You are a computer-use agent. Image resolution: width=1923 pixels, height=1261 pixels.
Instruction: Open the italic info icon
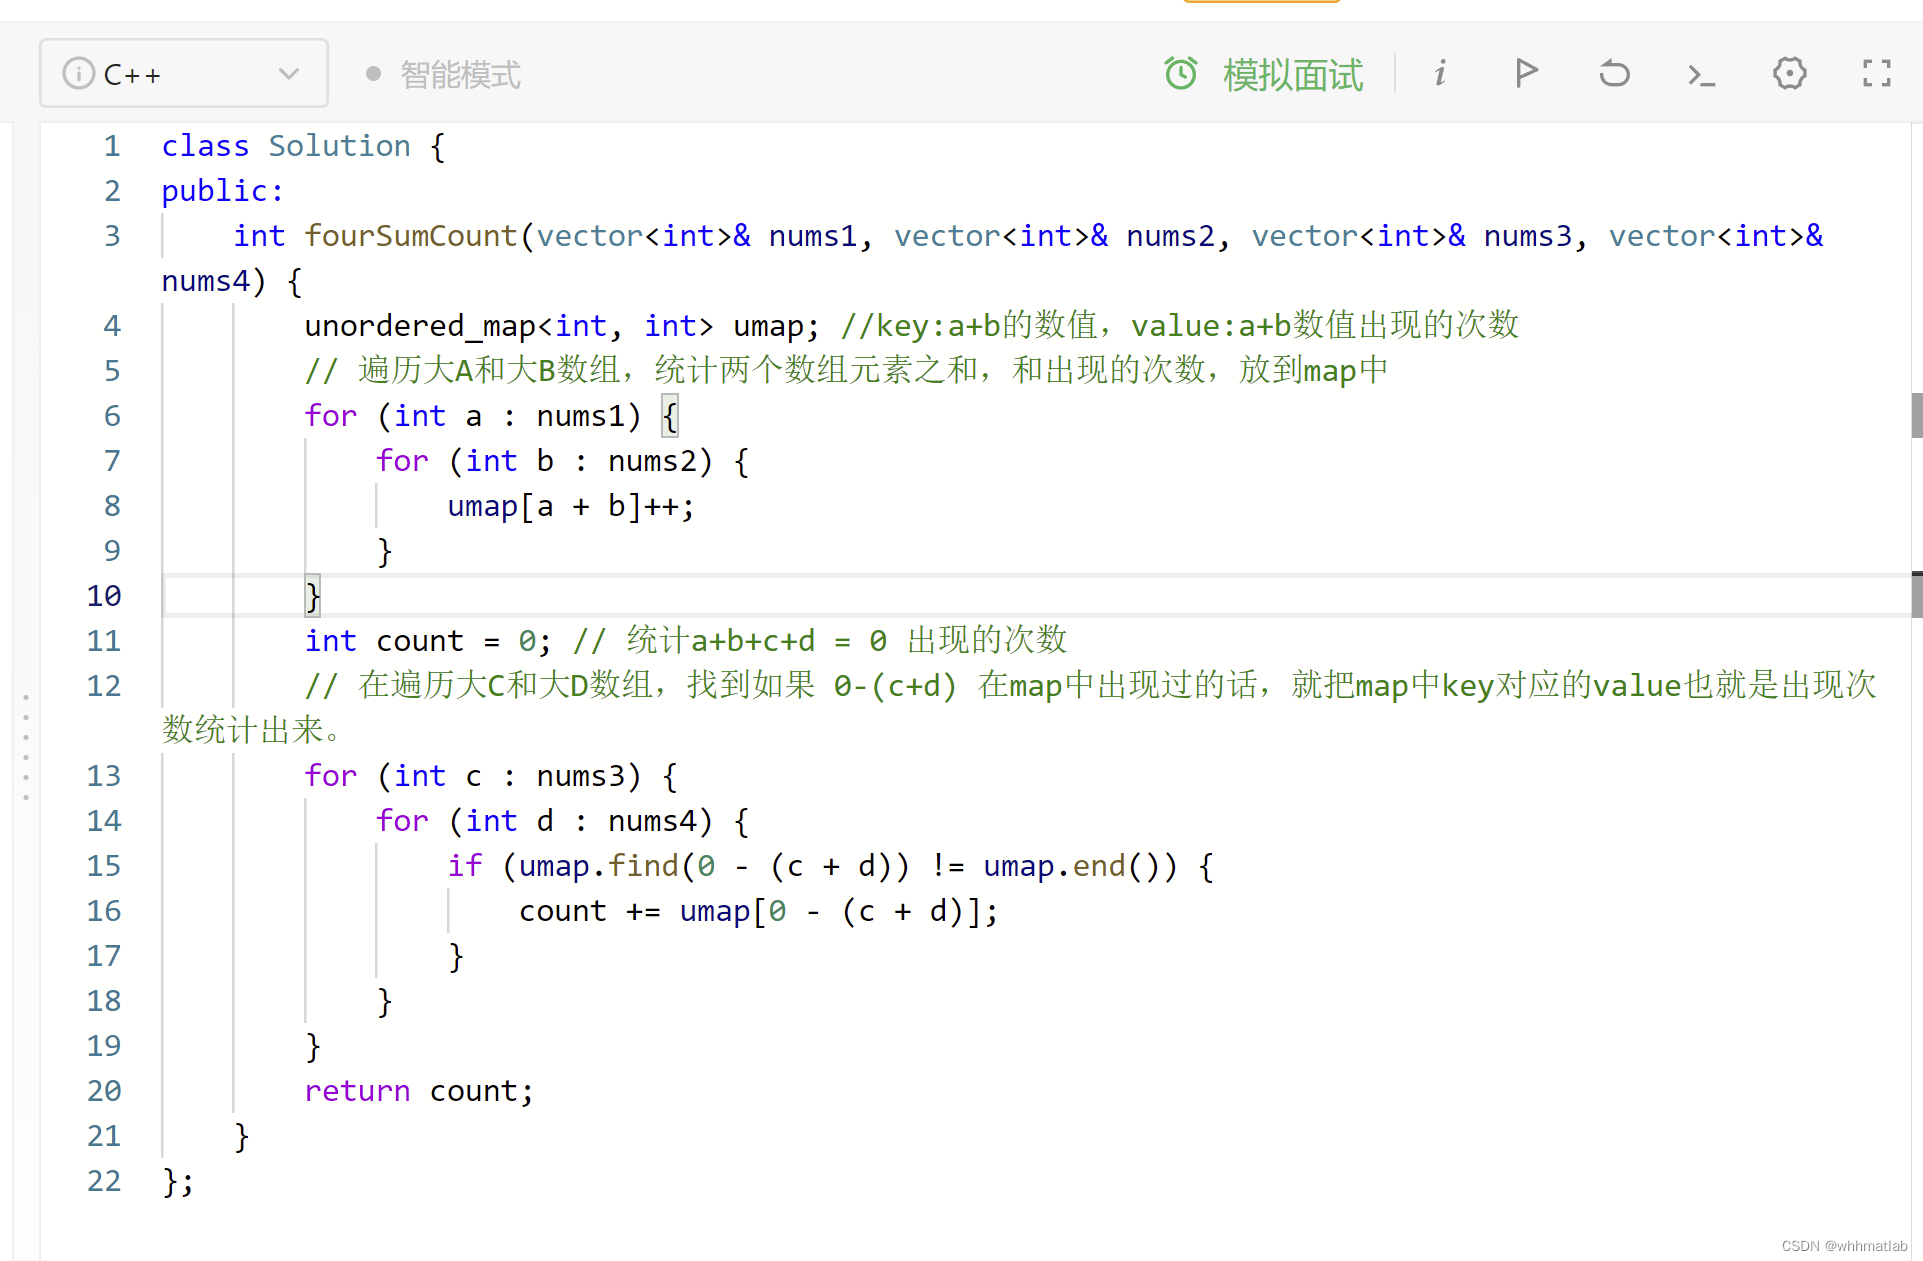pyautogui.click(x=1440, y=74)
